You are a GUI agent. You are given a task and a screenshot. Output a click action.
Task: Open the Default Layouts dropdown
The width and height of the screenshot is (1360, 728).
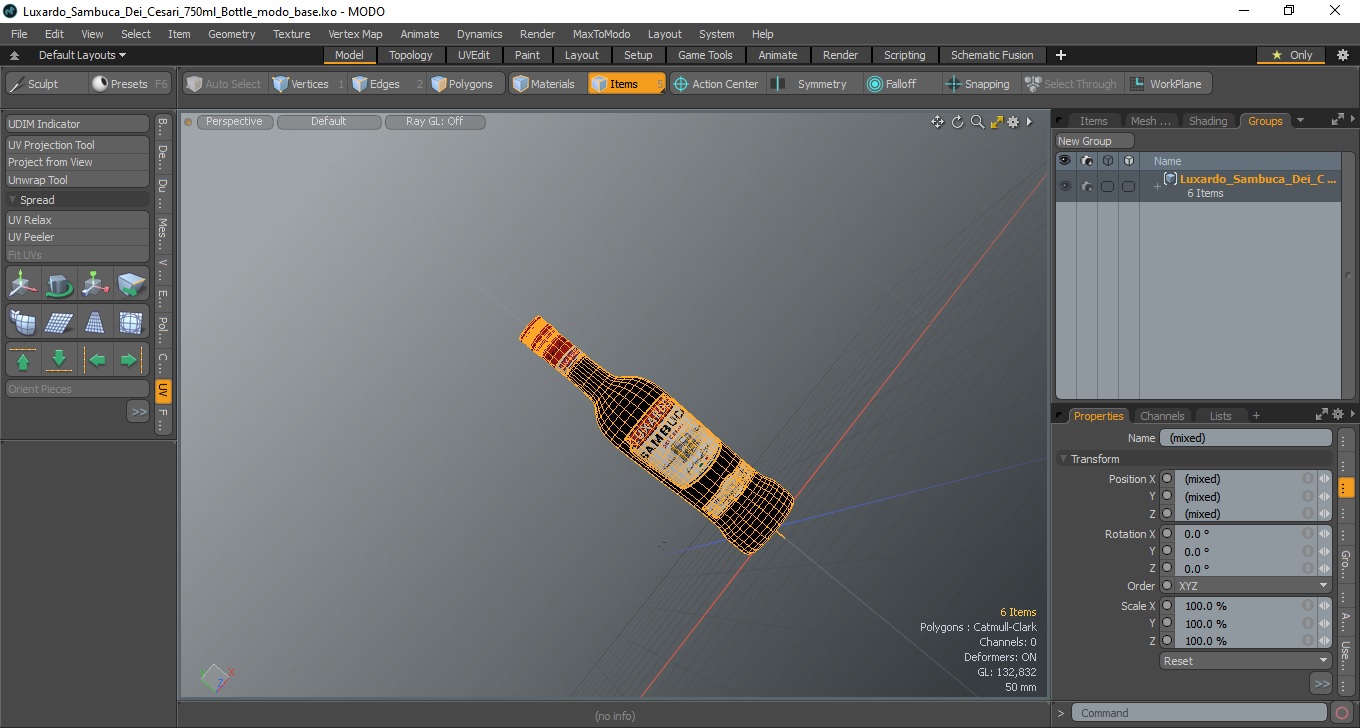click(82, 55)
